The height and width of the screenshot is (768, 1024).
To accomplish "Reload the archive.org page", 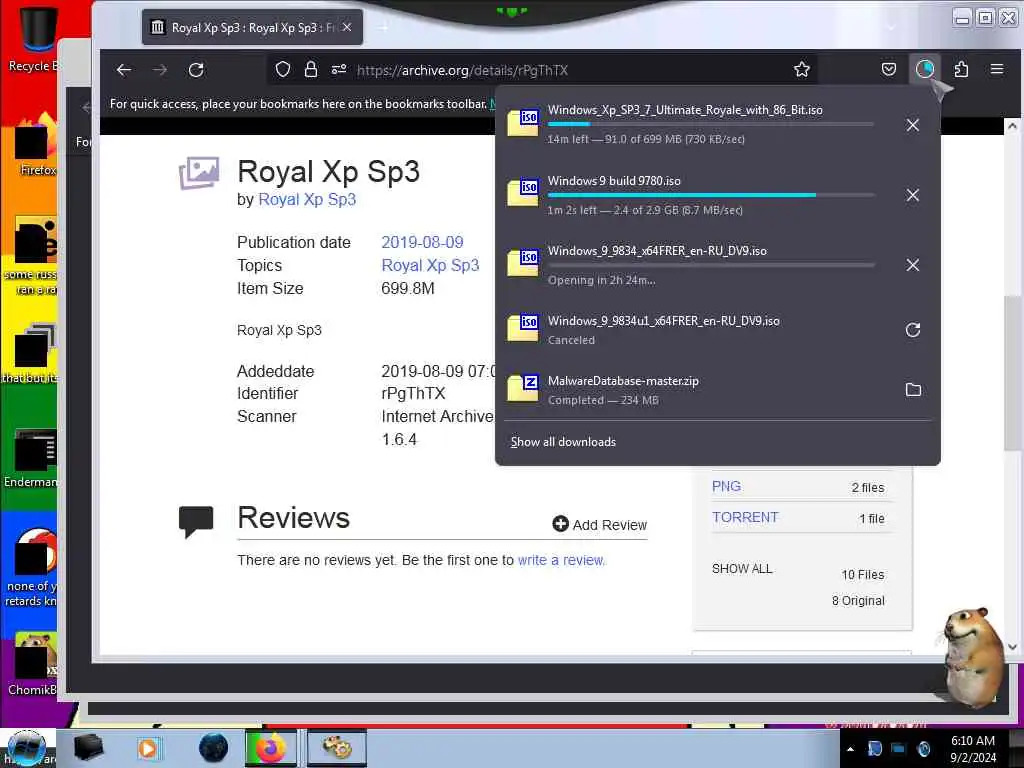I will (x=196, y=70).
